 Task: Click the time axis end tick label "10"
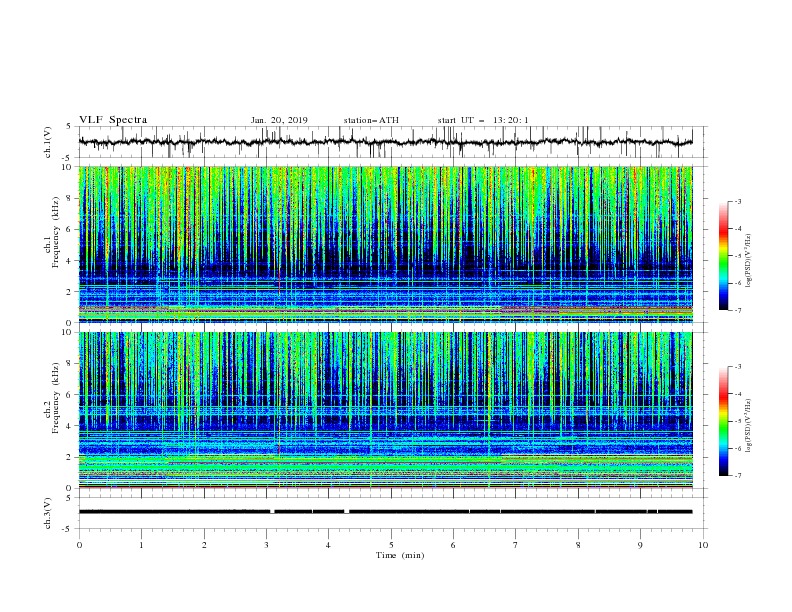pos(703,545)
